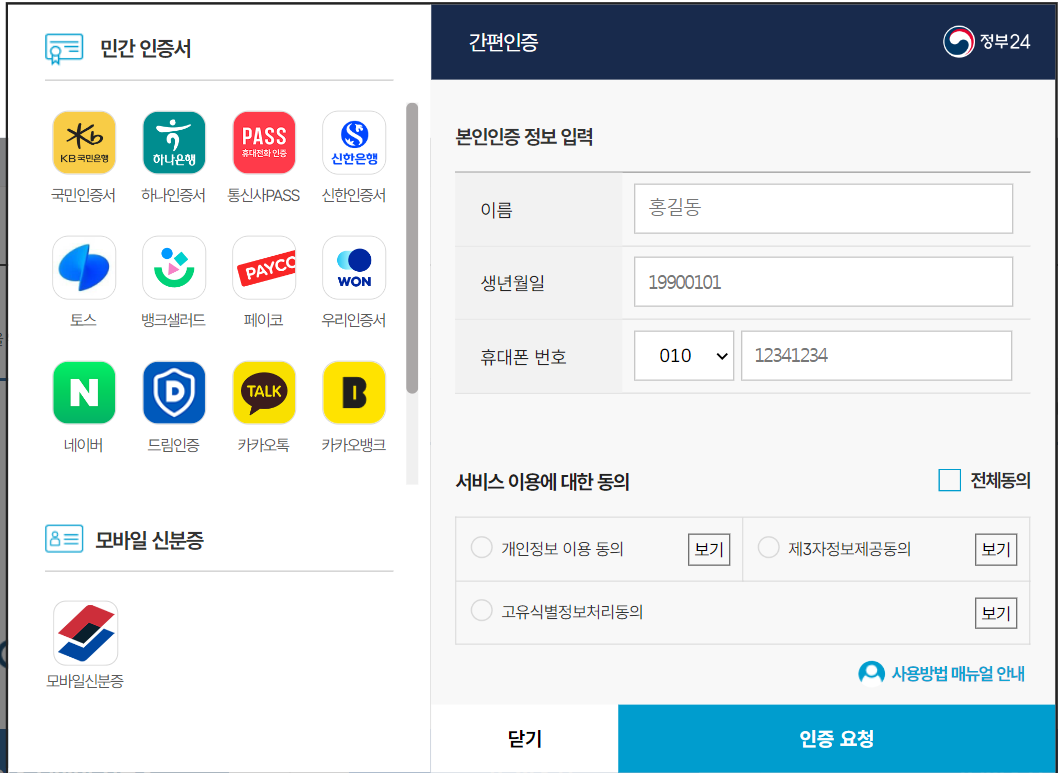Choose the 토스 authentication icon

84,268
